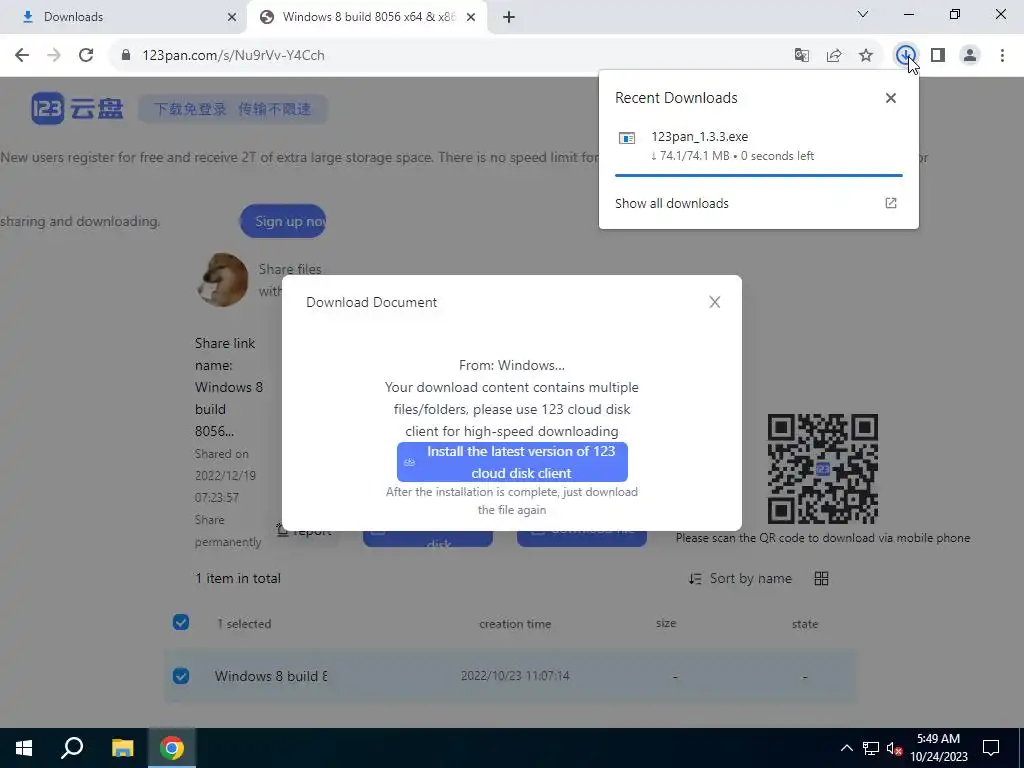Open a new browser tab

click(x=509, y=17)
